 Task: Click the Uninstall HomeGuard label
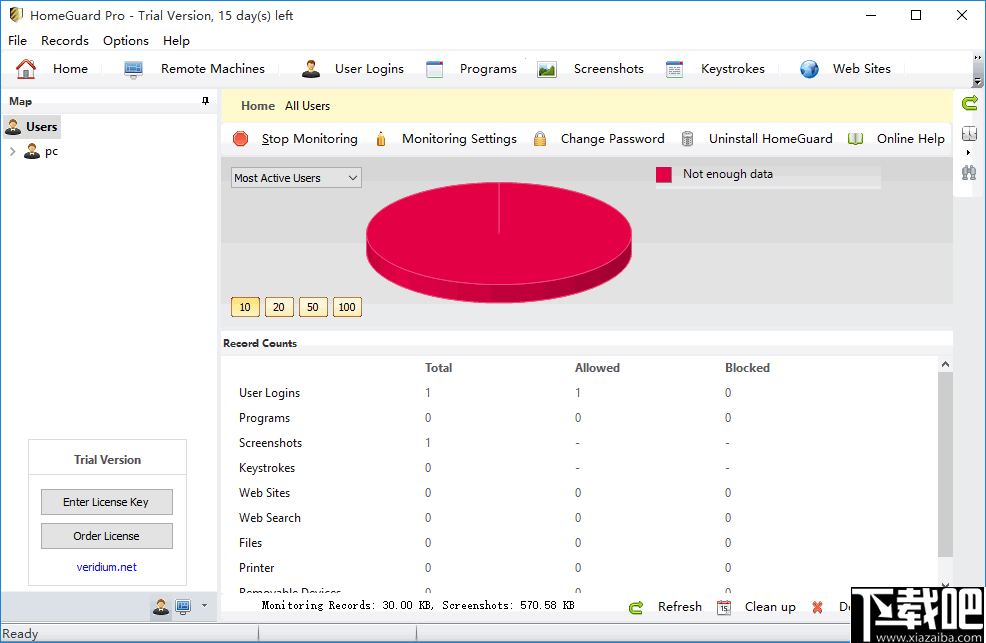tap(770, 139)
